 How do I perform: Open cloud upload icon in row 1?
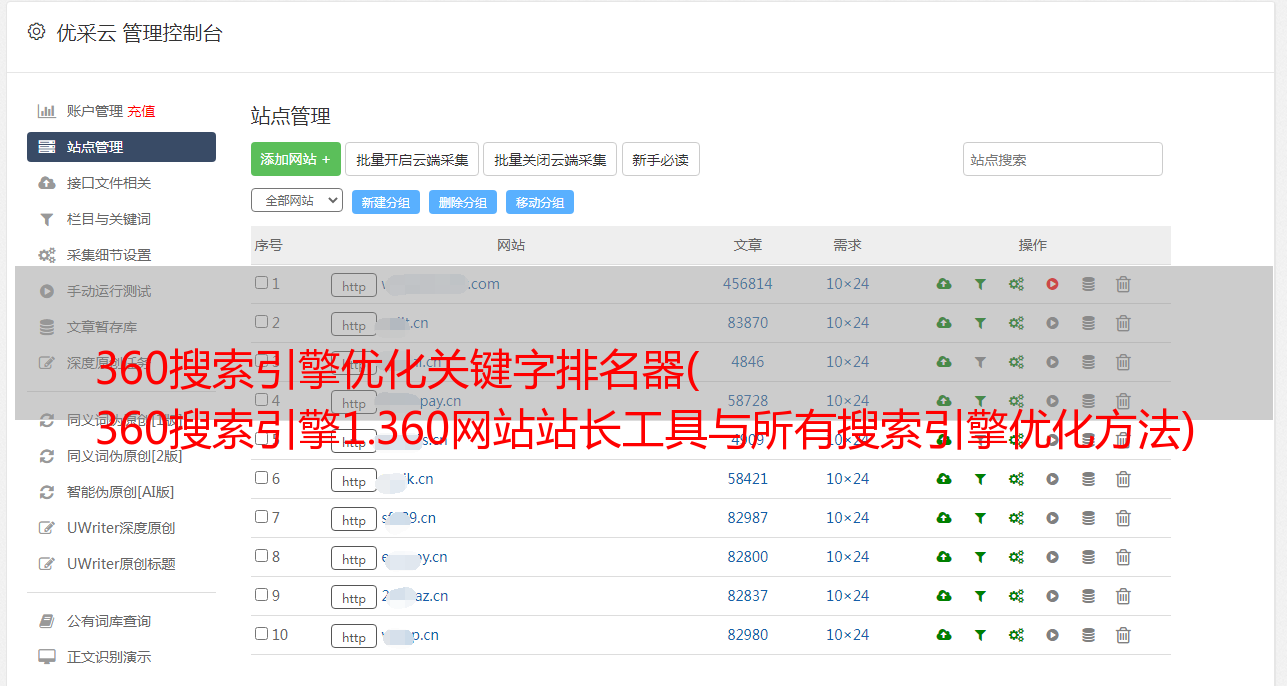(x=944, y=284)
